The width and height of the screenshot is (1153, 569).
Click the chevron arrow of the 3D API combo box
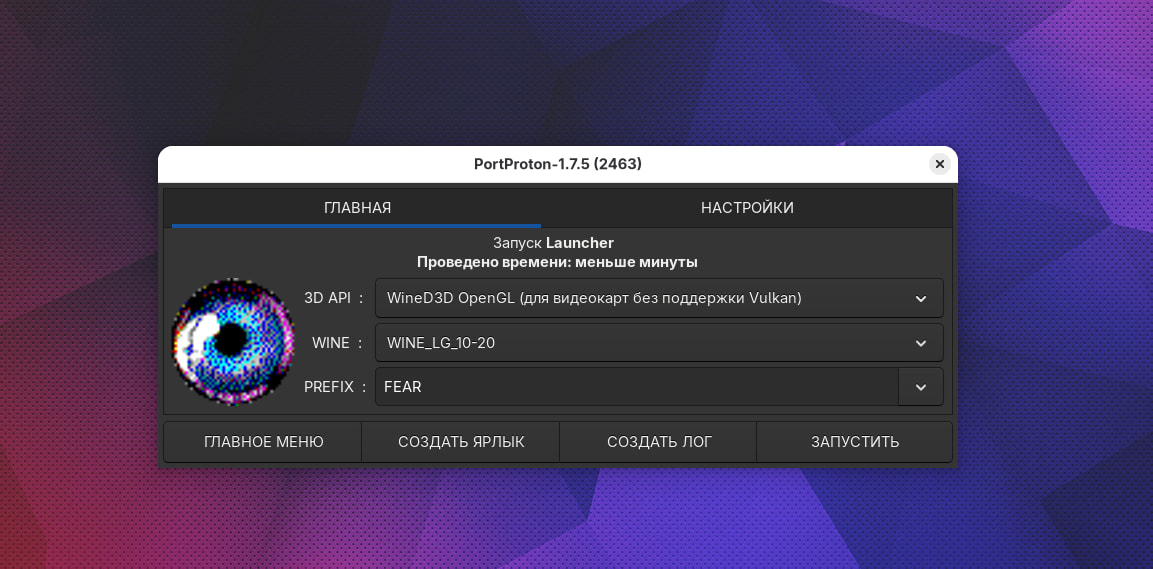pos(920,298)
